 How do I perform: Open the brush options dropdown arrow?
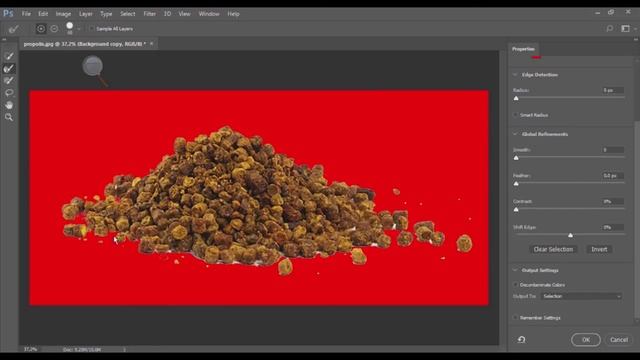[x=79, y=29]
